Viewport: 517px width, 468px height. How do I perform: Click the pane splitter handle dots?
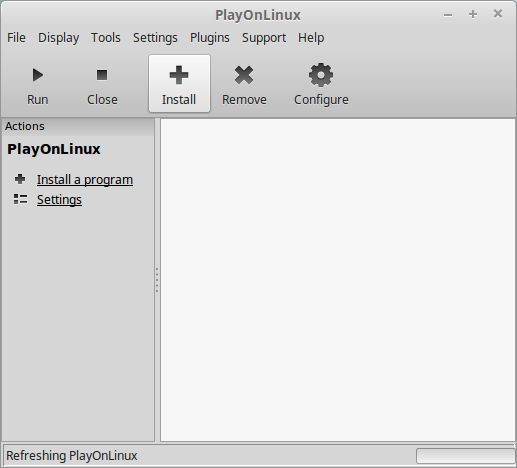pos(157,280)
